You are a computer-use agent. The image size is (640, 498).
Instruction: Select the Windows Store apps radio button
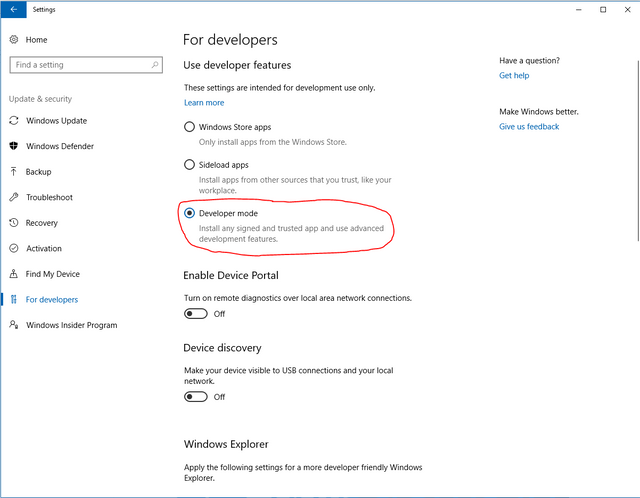189,127
